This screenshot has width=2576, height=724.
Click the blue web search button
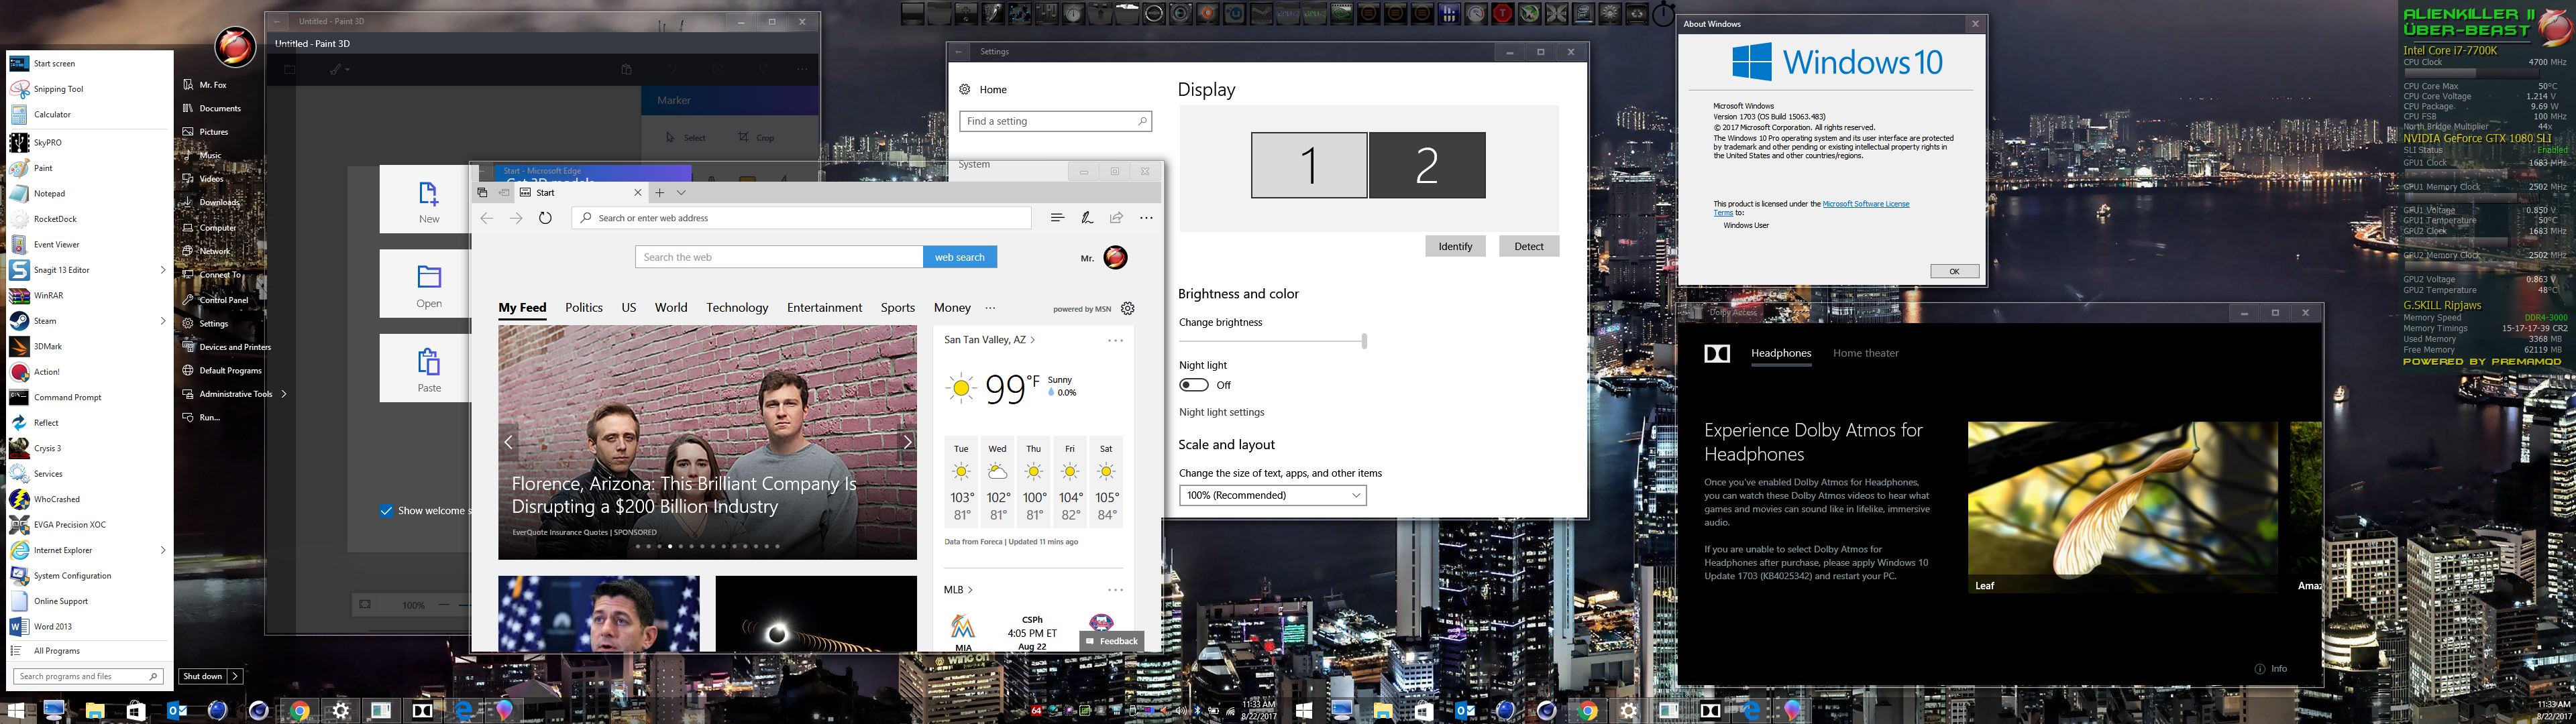pos(960,257)
